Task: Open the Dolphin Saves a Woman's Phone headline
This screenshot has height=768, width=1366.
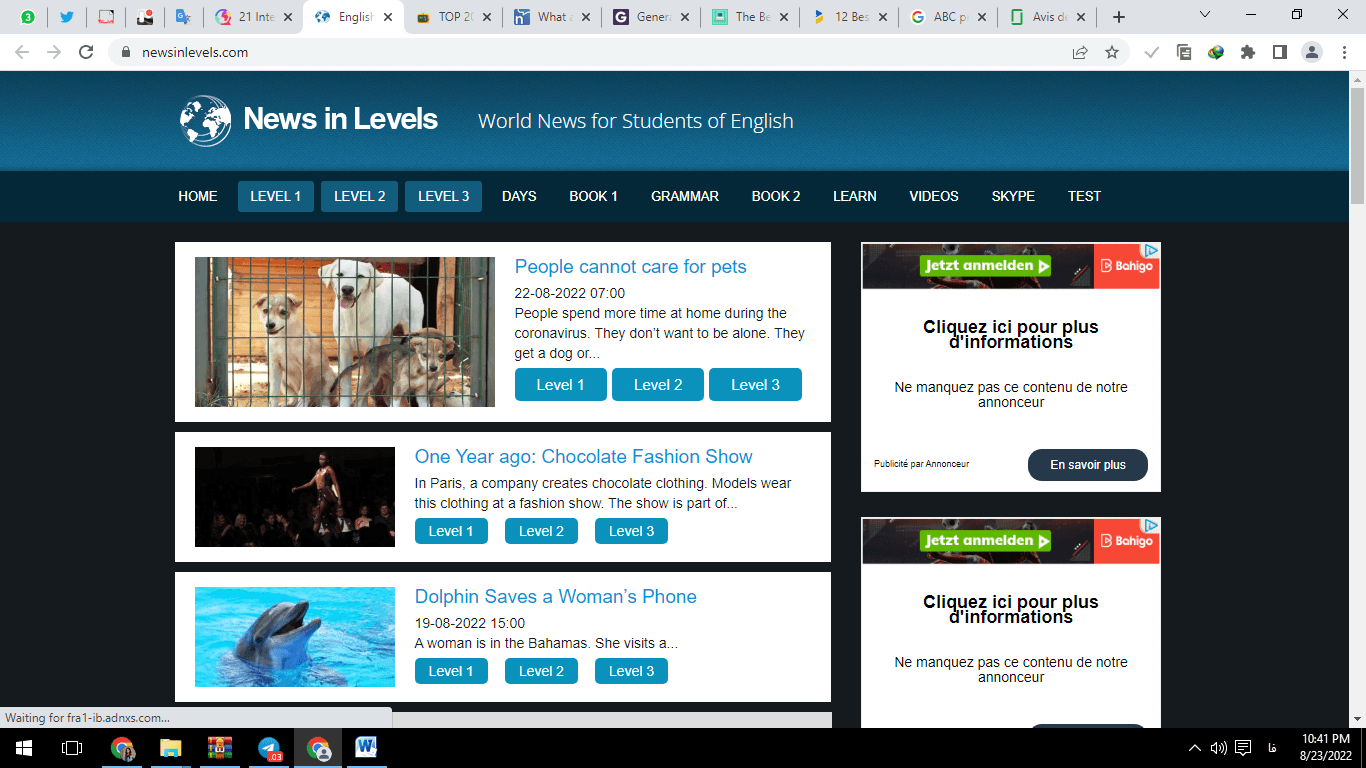Action: 555,597
